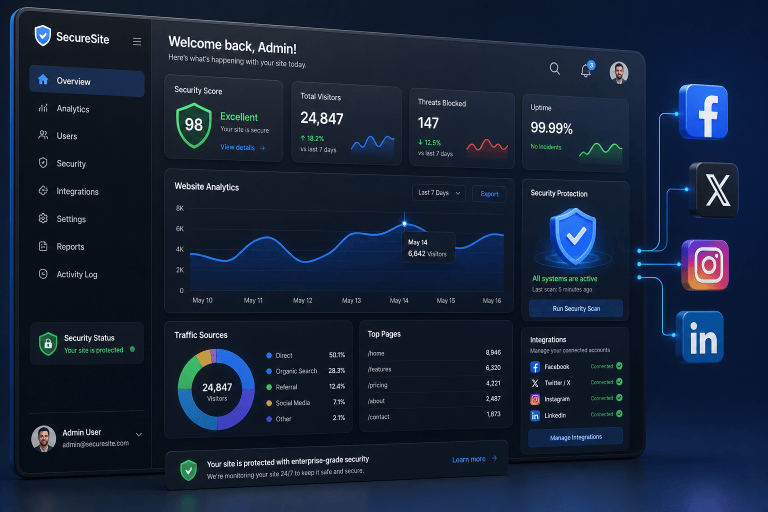
Task: Click the Direct legend blue dot
Action: pos(269,355)
